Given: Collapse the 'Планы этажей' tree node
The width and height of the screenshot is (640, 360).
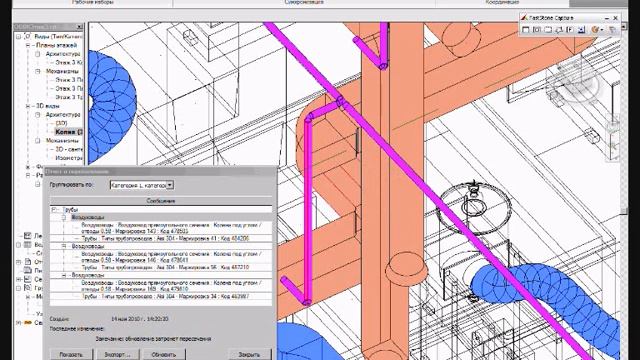Looking at the screenshot, I should tap(28, 45).
